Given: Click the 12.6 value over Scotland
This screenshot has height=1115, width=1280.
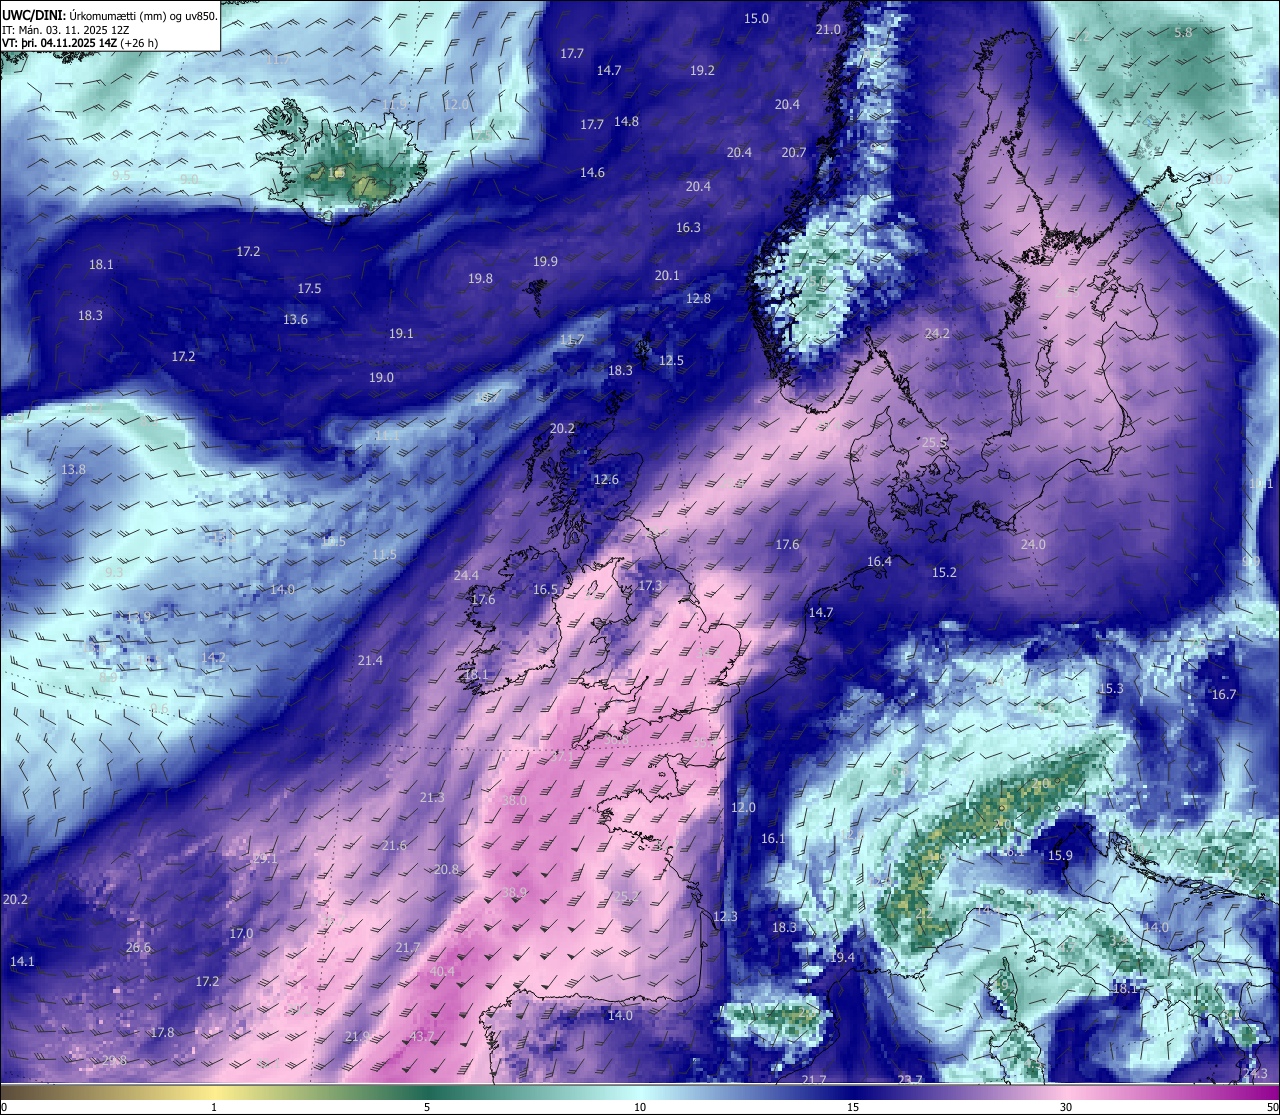Looking at the screenshot, I should click(x=606, y=479).
